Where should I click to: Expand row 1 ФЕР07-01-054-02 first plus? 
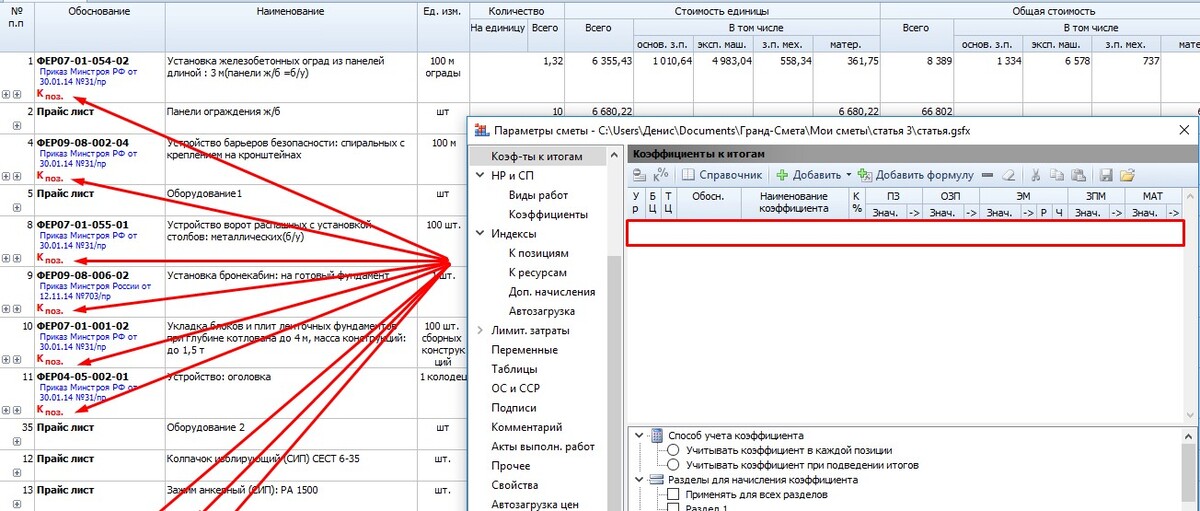(7, 94)
